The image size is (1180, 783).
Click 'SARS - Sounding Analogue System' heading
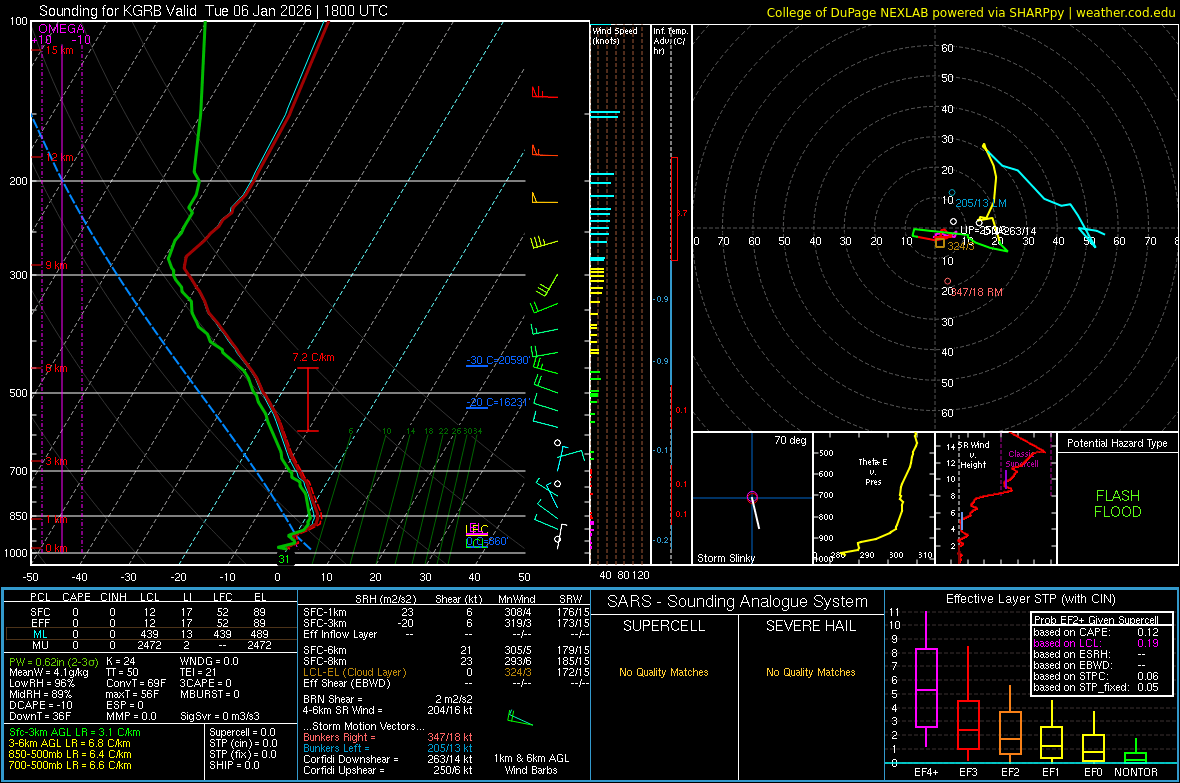point(738,602)
